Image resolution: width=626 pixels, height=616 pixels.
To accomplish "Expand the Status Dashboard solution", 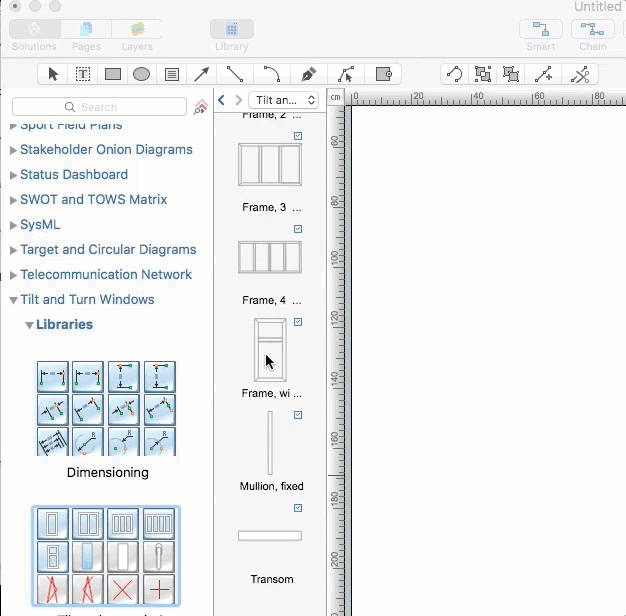I will 13,175.
